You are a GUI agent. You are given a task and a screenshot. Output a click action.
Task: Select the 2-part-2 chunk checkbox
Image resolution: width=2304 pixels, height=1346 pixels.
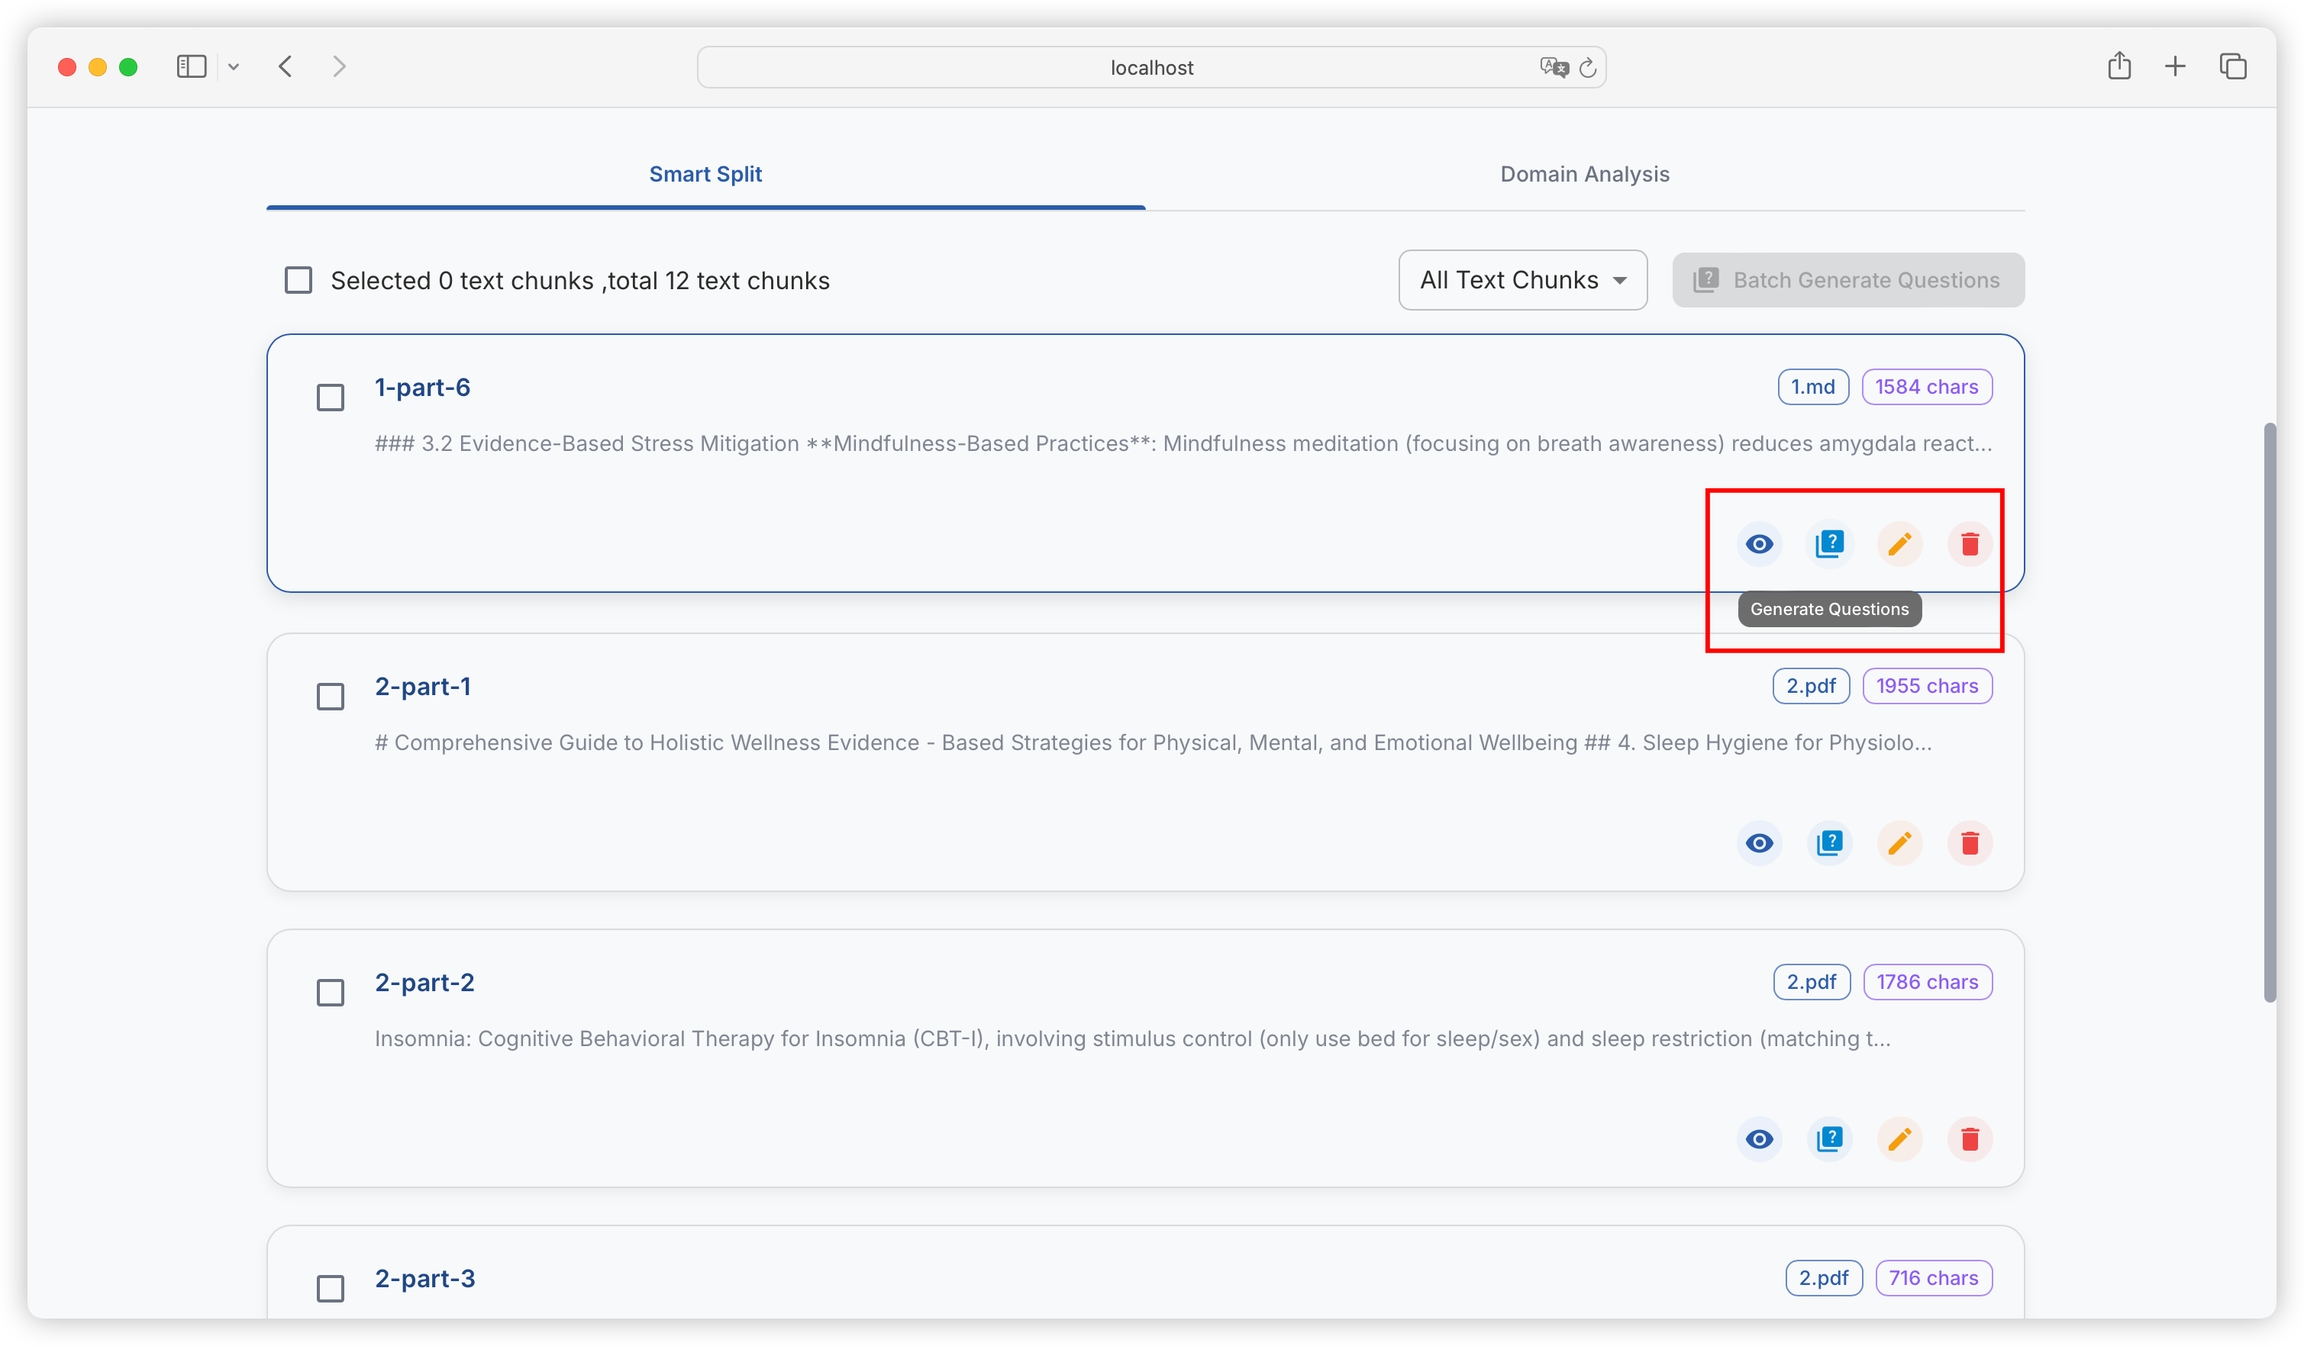(x=330, y=992)
